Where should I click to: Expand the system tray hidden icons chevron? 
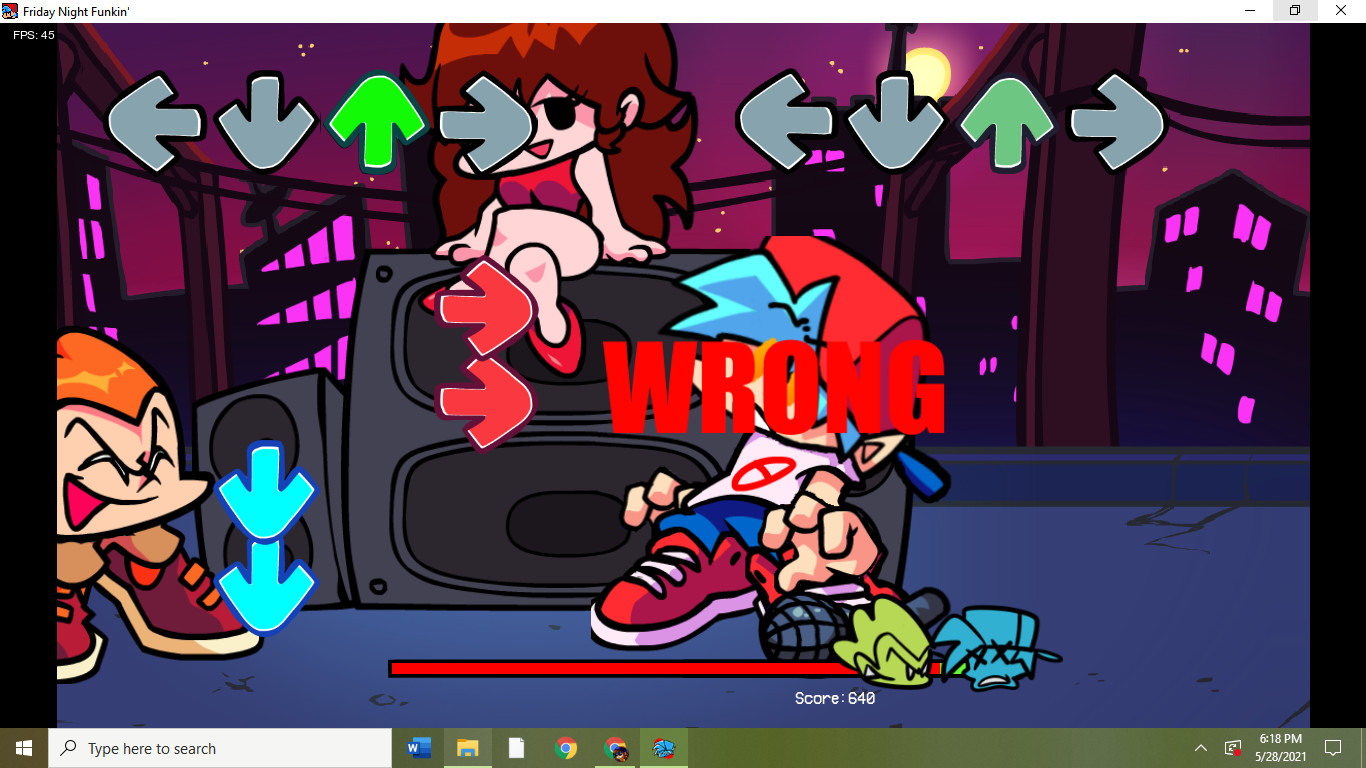point(1201,748)
